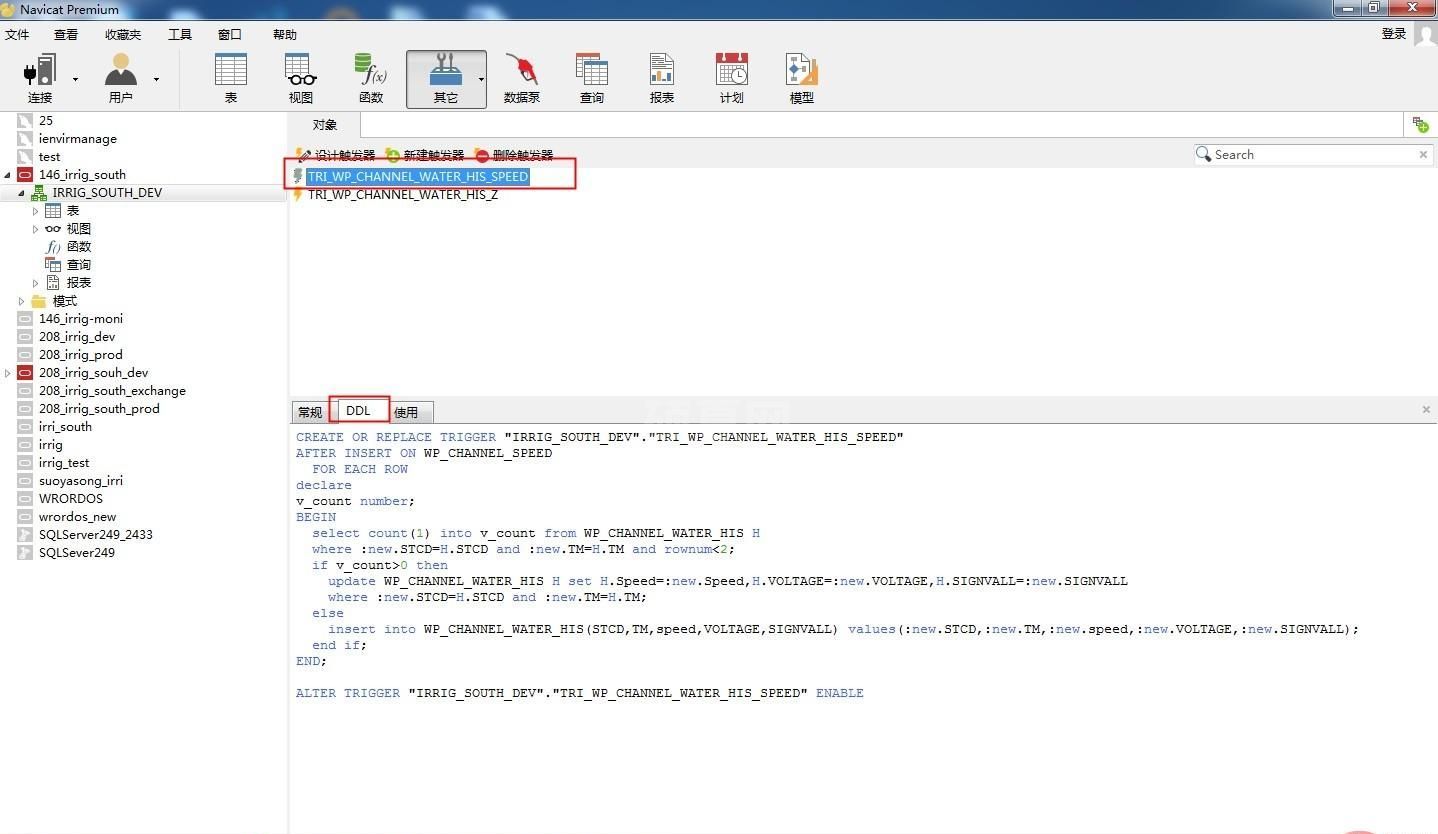Viewport: 1438px width, 834px height.
Task: Open the 工具 menu
Action: tap(180, 34)
